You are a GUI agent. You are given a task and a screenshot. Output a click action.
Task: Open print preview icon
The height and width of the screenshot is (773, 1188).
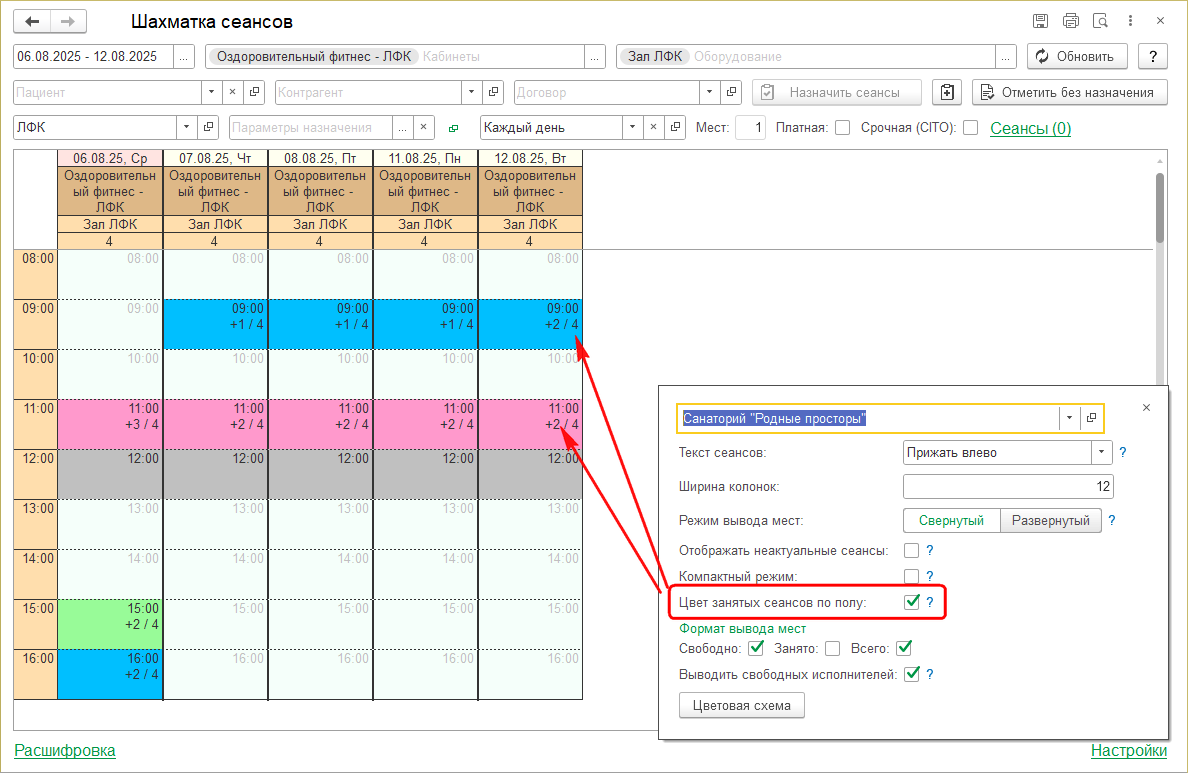[x=1100, y=21]
